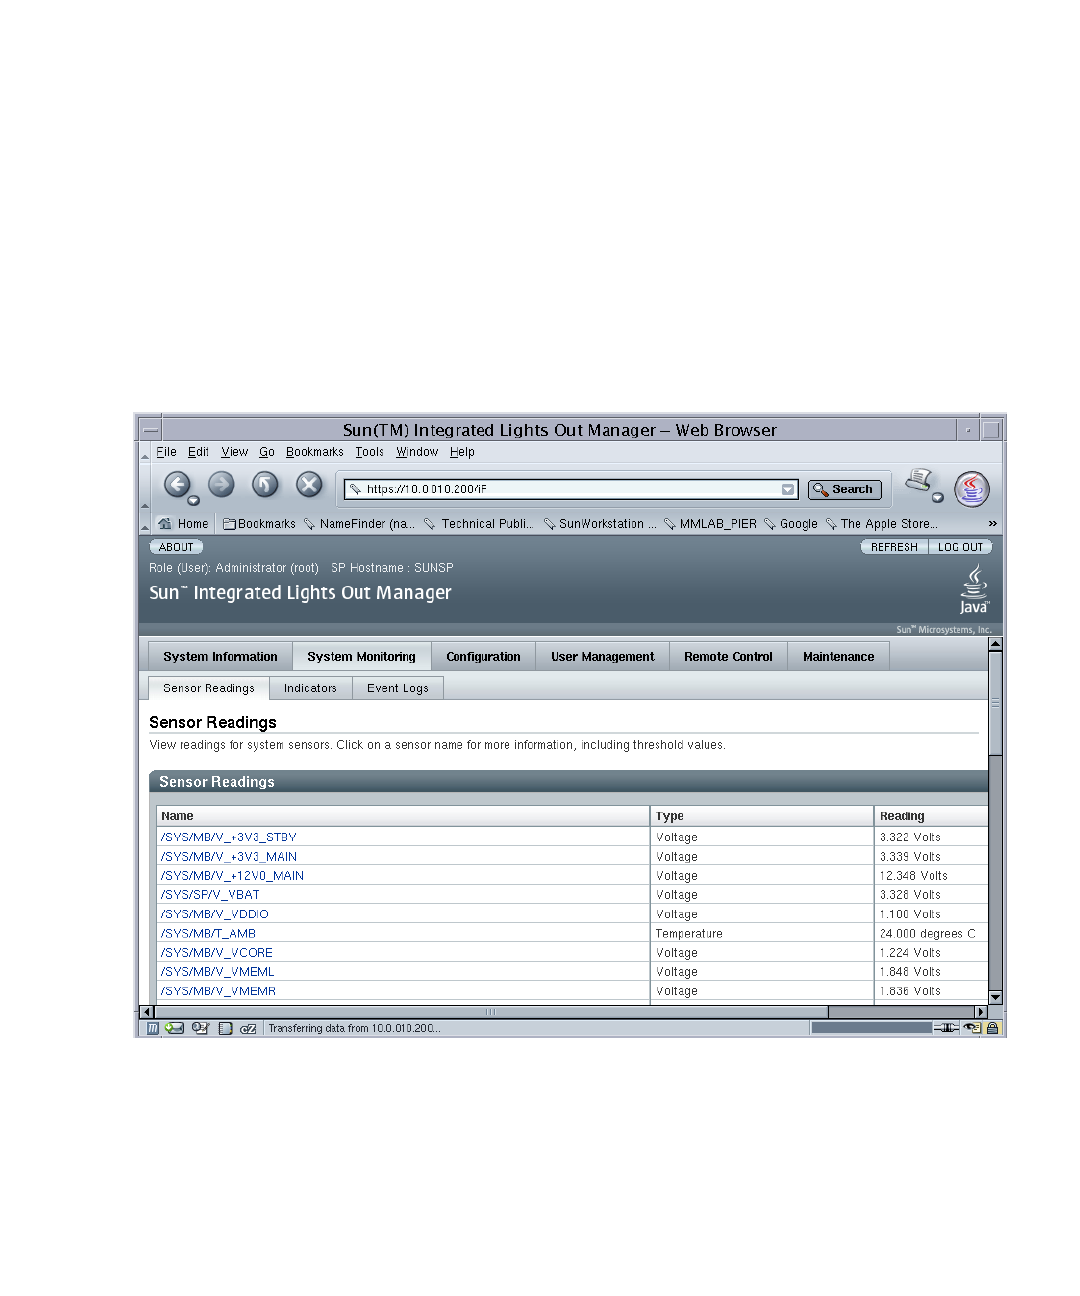Open the Edit menu
The width and height of the screenshot is (1080, 1296).
coord(198,452)
